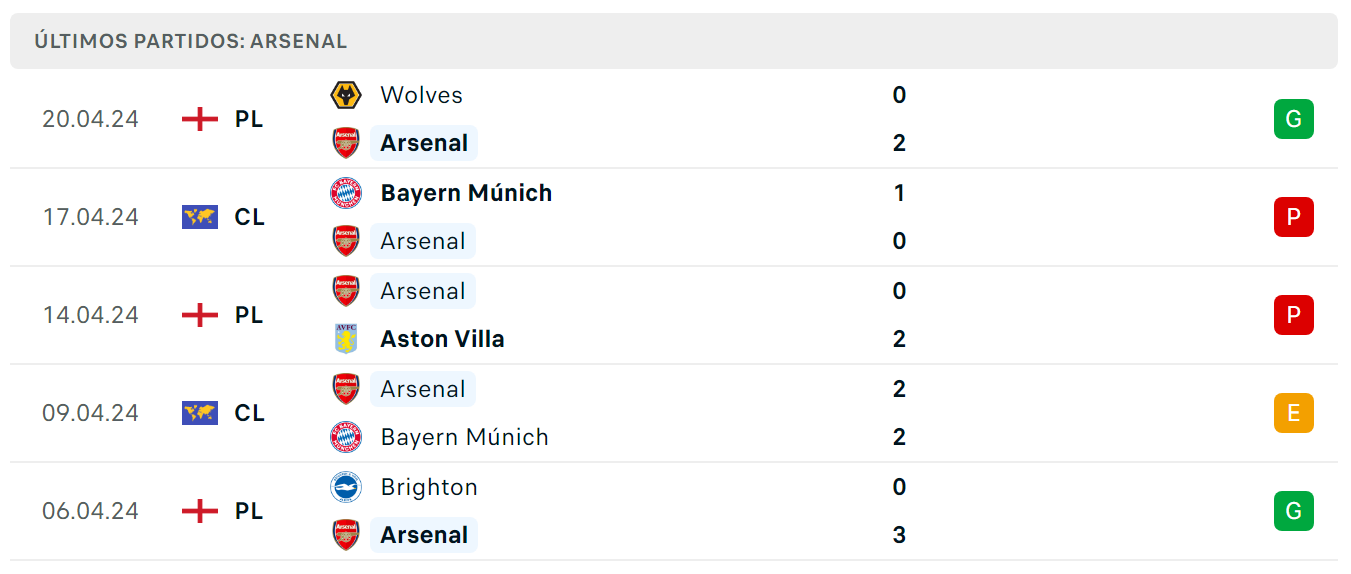Click Arsenal crest in the Wolves match
Screen dimensions: 1351x574
tap(346, 143)
